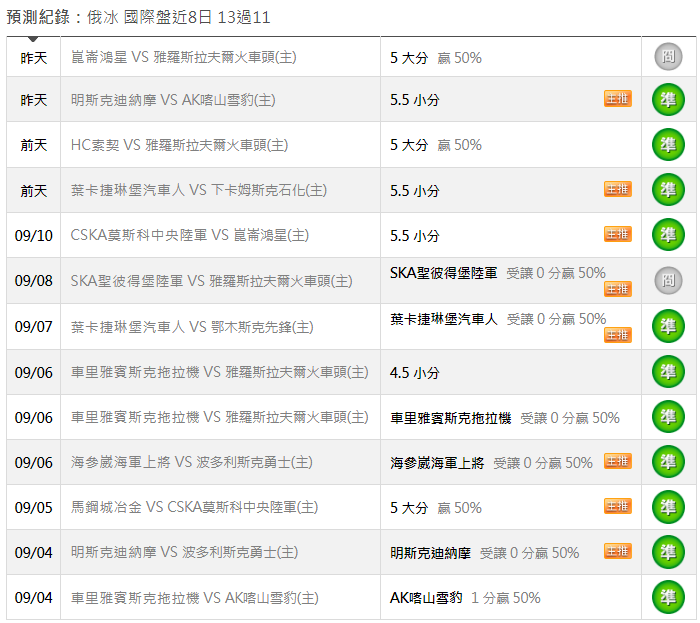Click green 準 icon for 明斯克迪納摩 VS AK喀山雪豹
The width and height of the screenshot is (700, 623).
tap(668, 100)
